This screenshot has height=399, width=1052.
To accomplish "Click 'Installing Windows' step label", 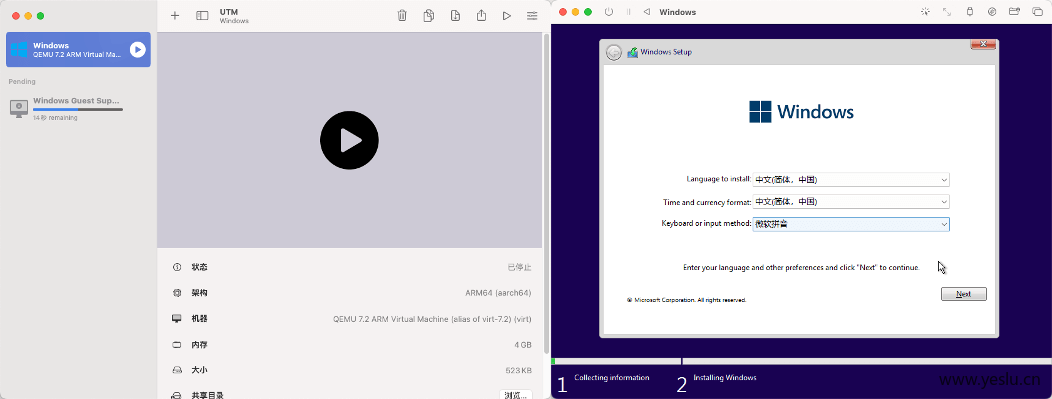I will pos(725,378).
